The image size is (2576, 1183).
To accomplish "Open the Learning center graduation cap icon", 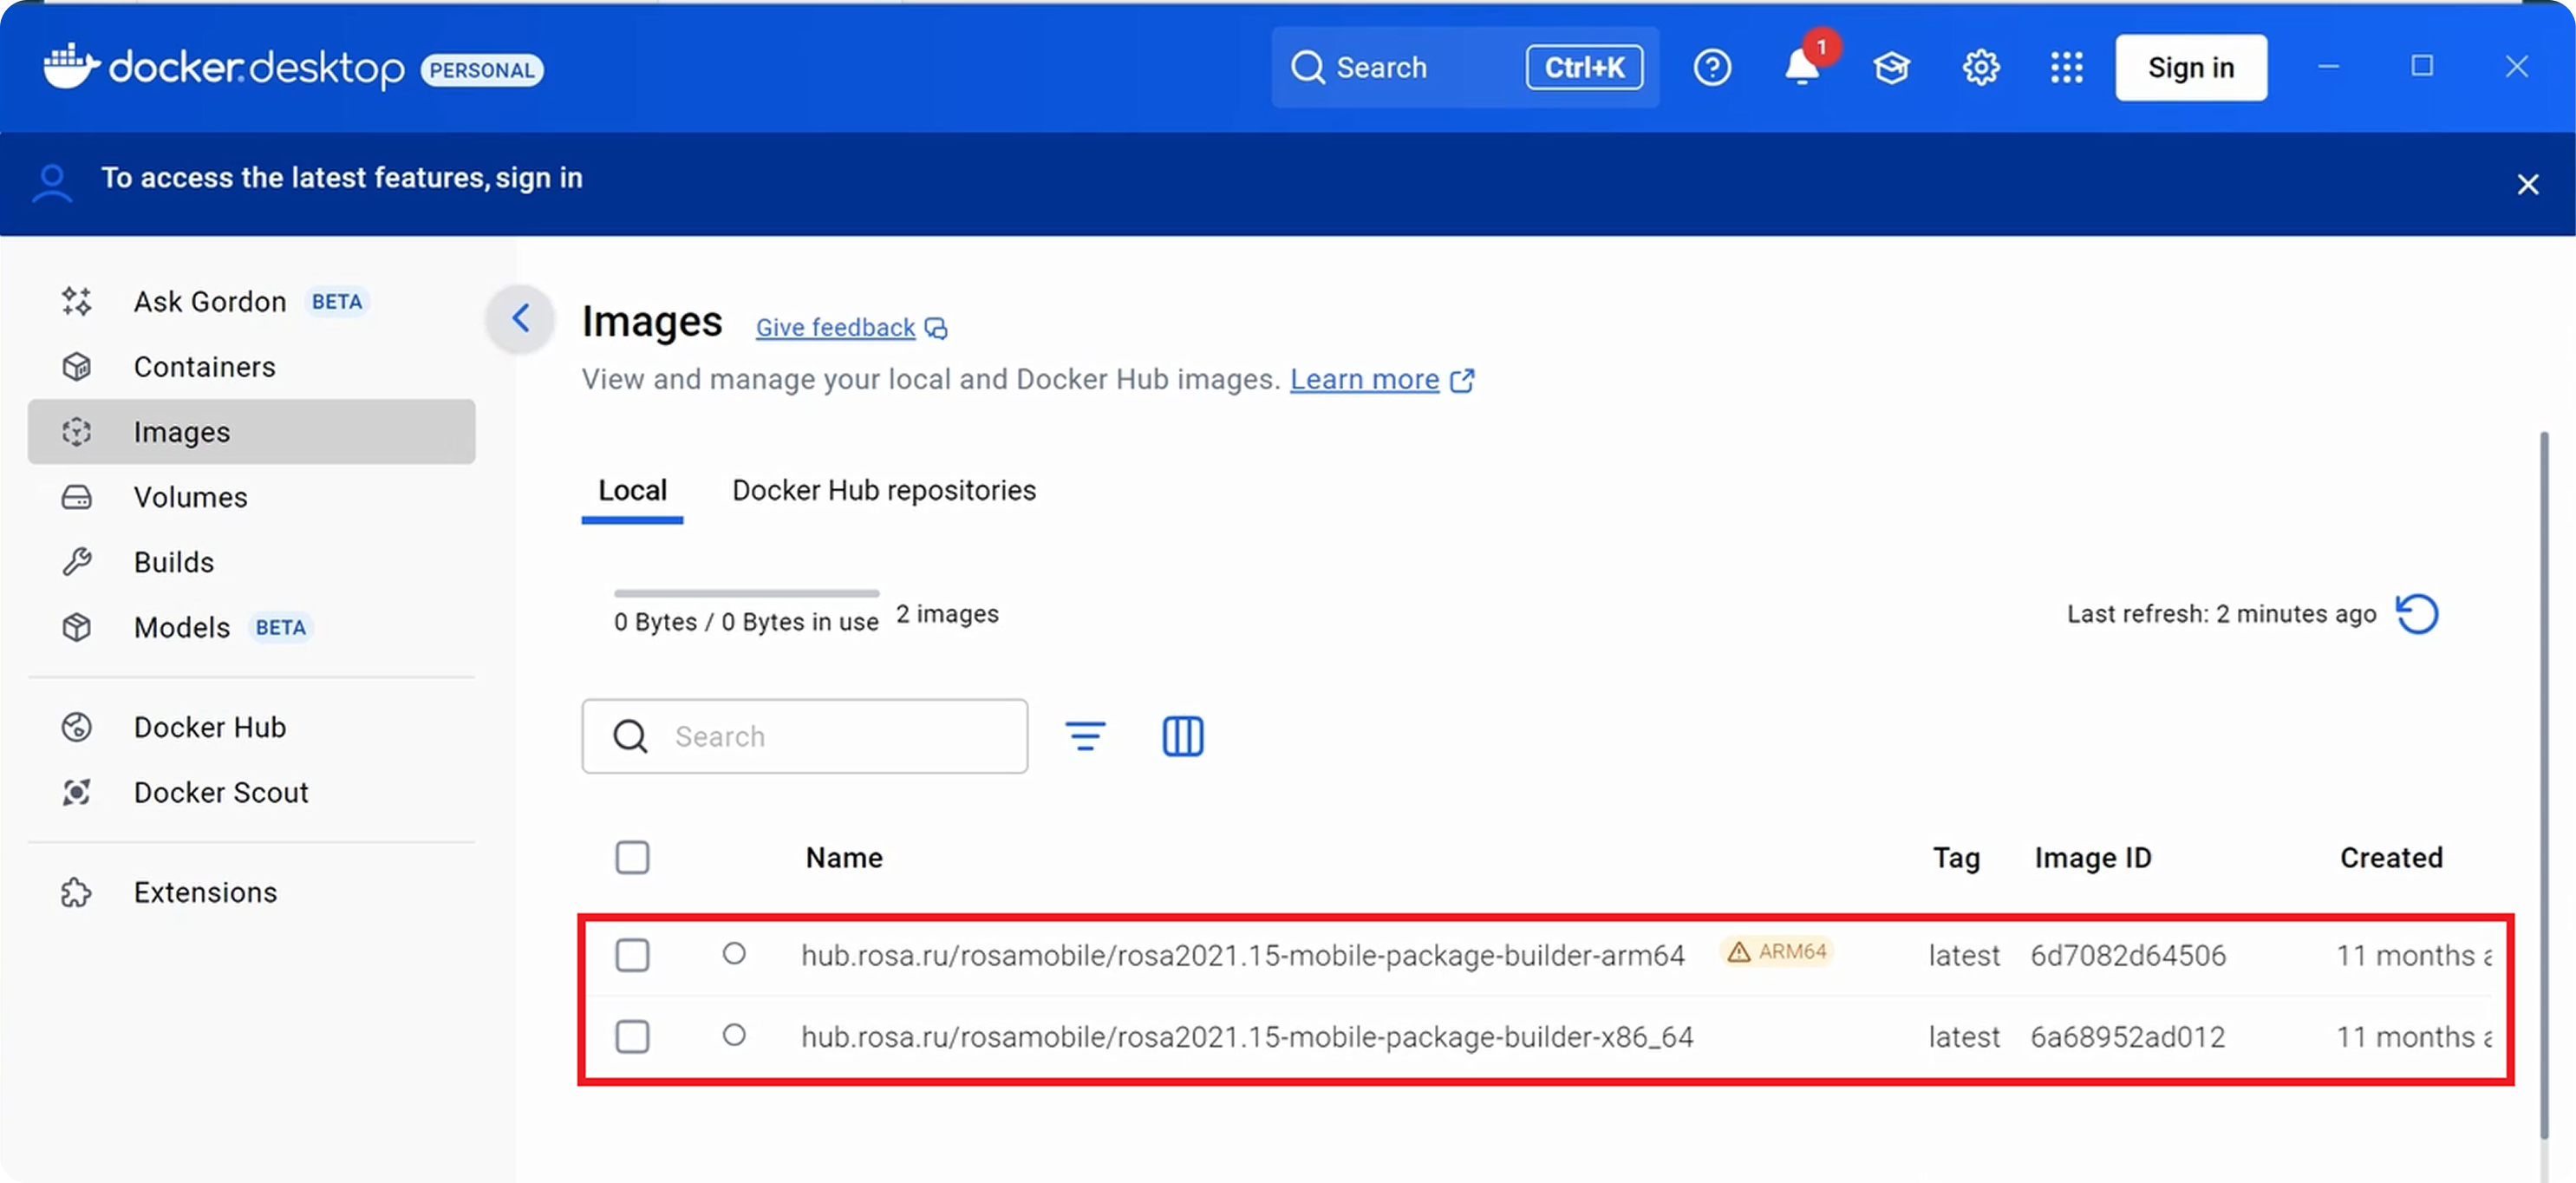I will click(1891, 67).
